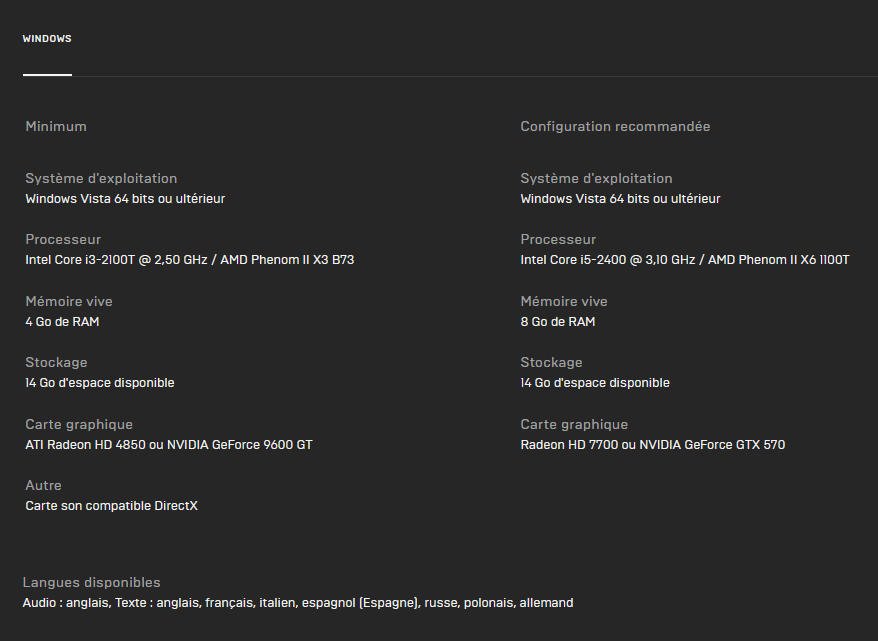The height and width of the screenshot is (641, 878).
Task: Click recommended 14 Go d'espace disponible text
Action: coord(595,383)
